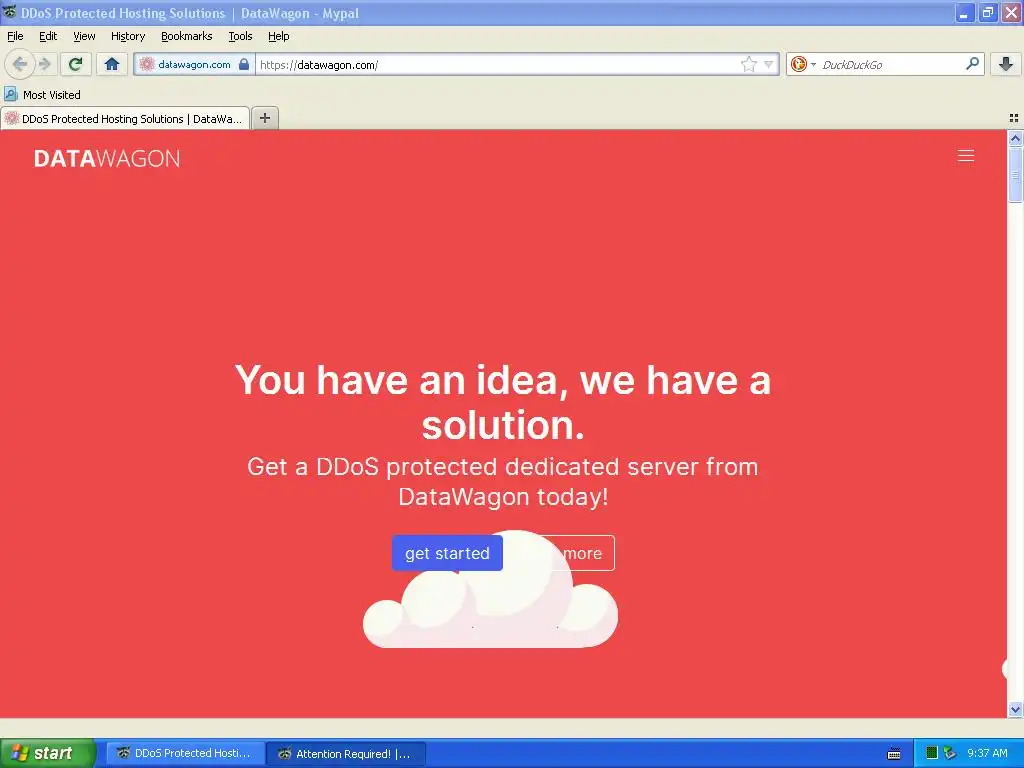Click the page scrollbar up arrow

click(1015, 138)
